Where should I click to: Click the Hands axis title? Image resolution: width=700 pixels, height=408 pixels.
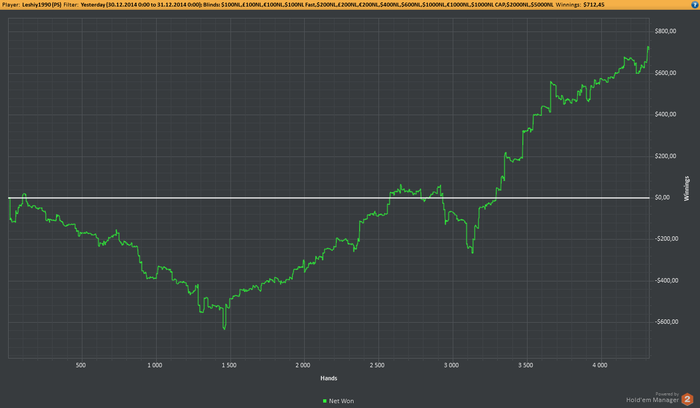329,378
